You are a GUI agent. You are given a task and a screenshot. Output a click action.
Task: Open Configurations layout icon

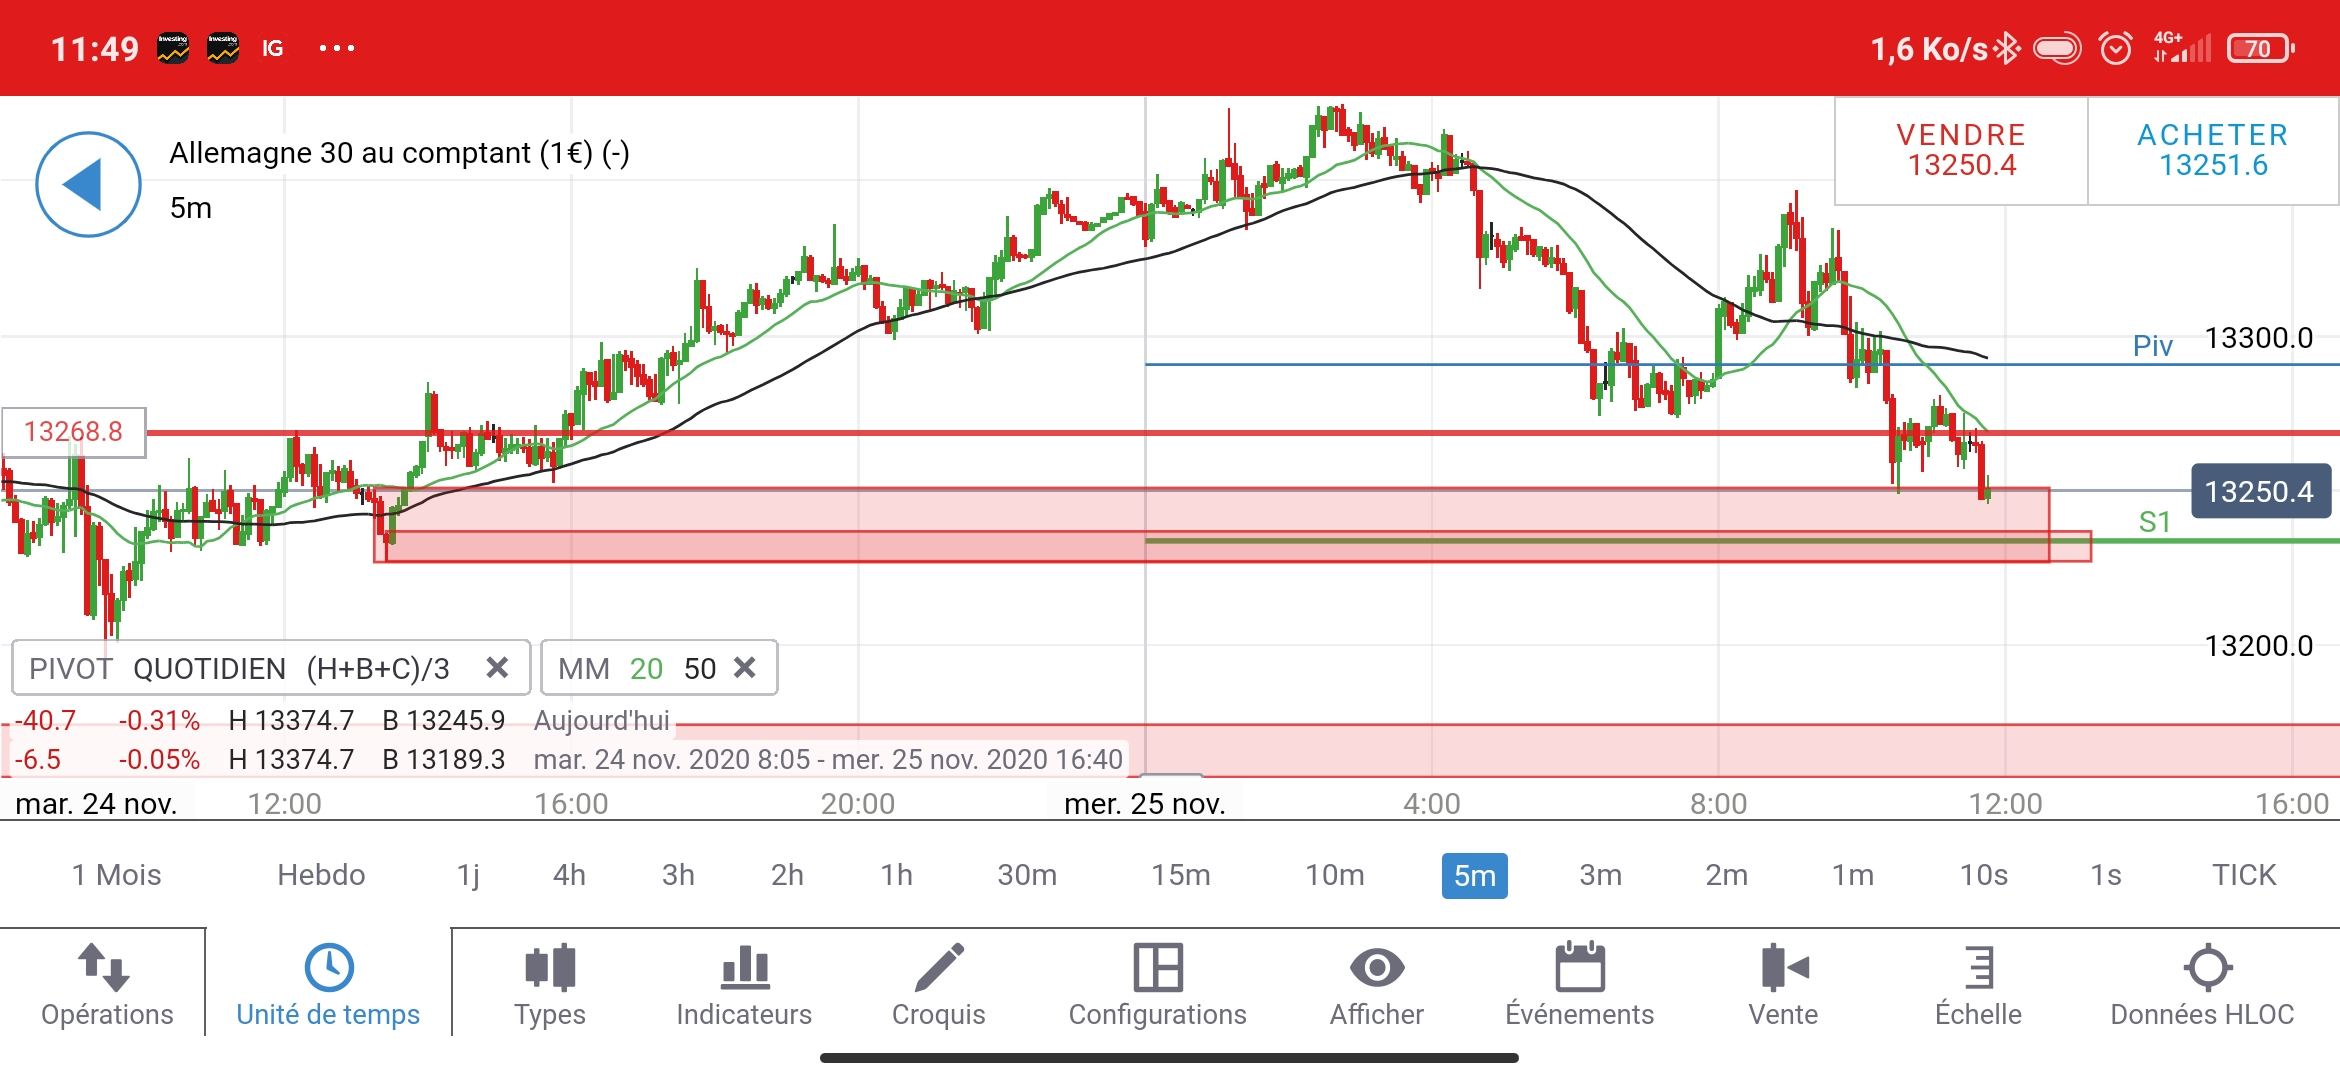coord(1157,968)
